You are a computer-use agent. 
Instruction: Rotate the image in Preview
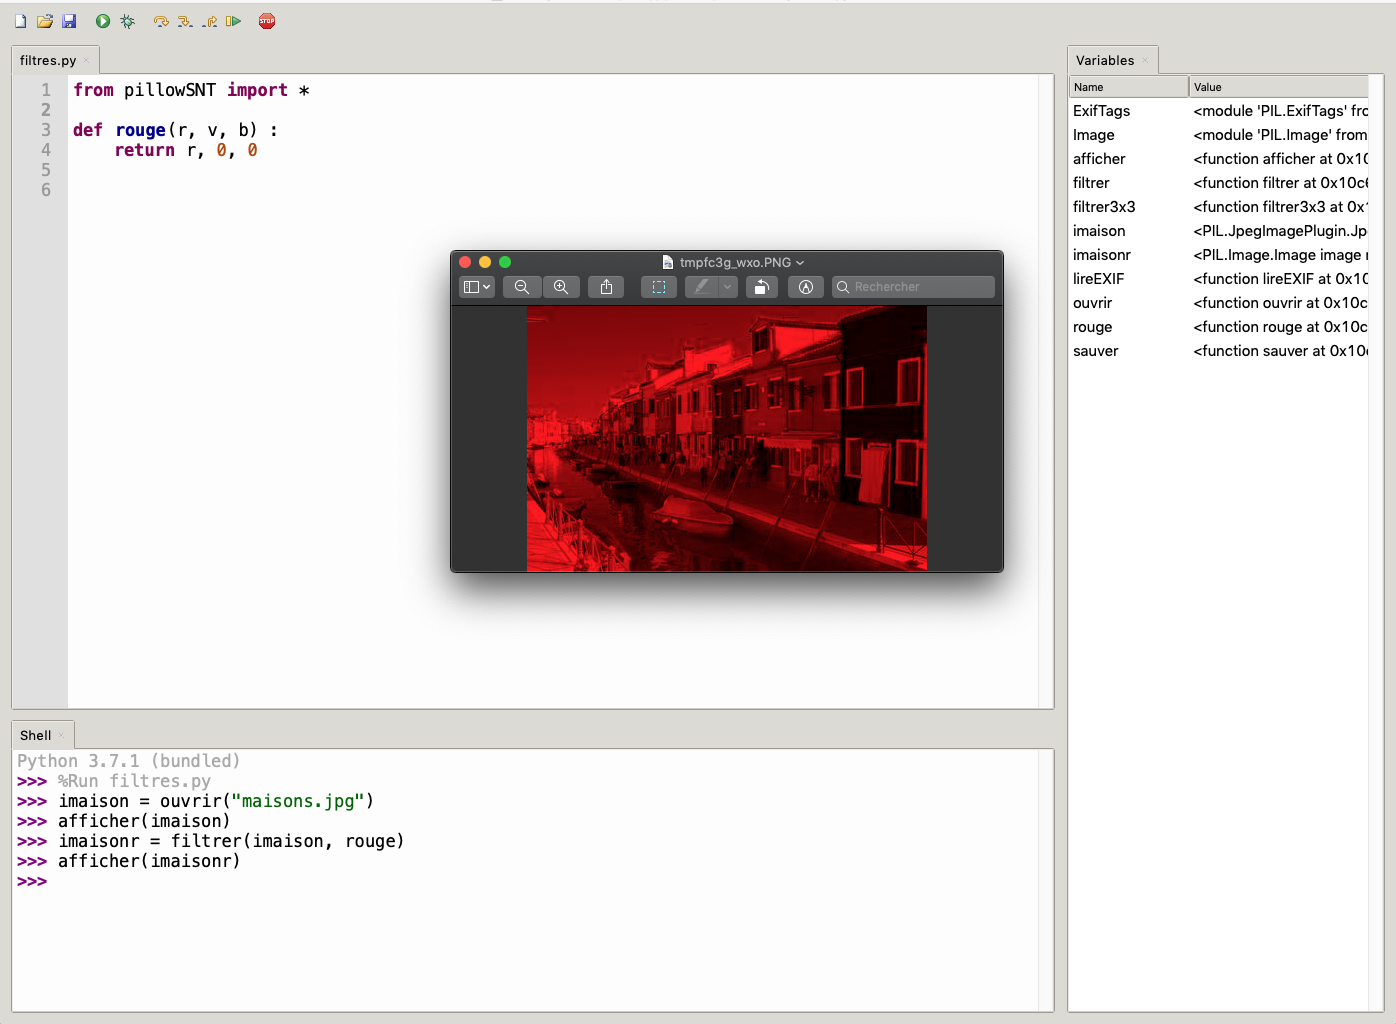[x=761, y=287]
